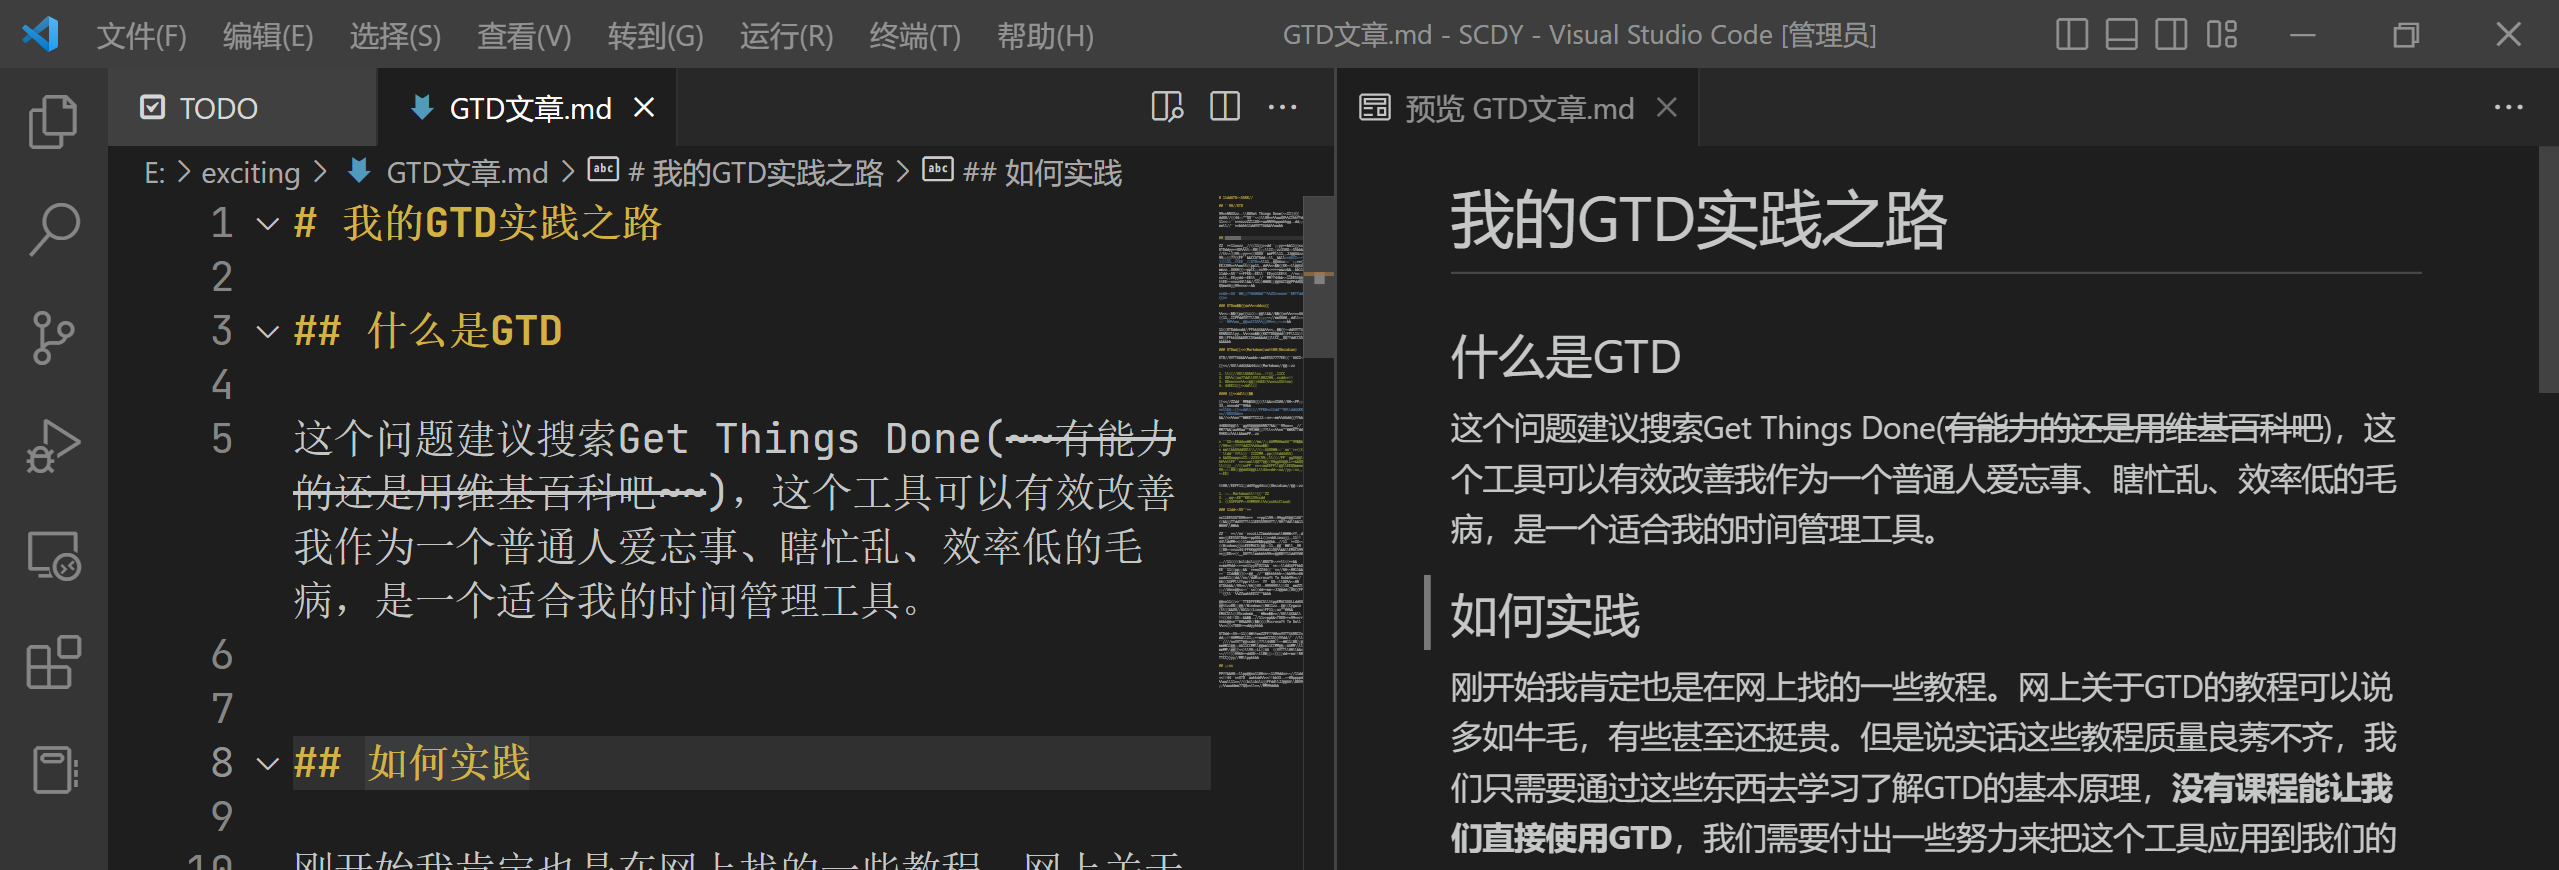Click heading text # 我的GTD实践之路 in editor

[478, 223]
